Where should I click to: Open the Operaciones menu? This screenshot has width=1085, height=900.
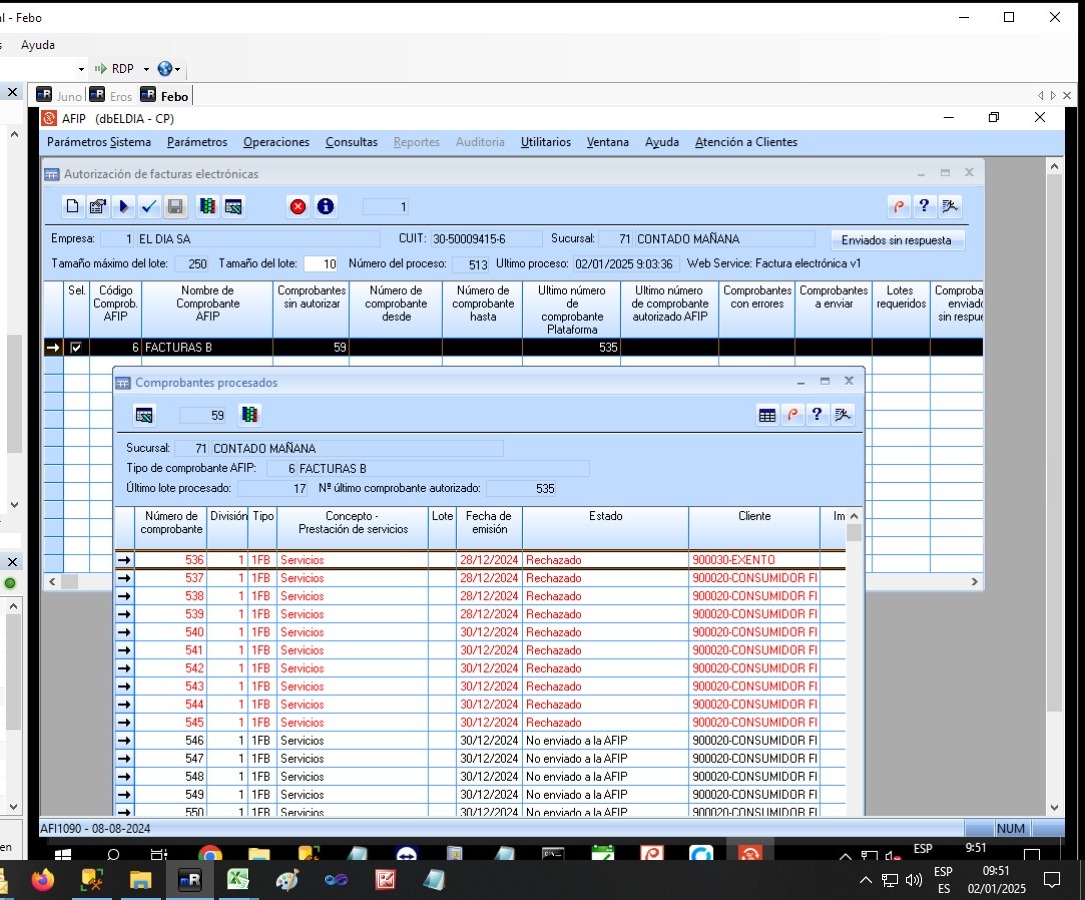276,142
